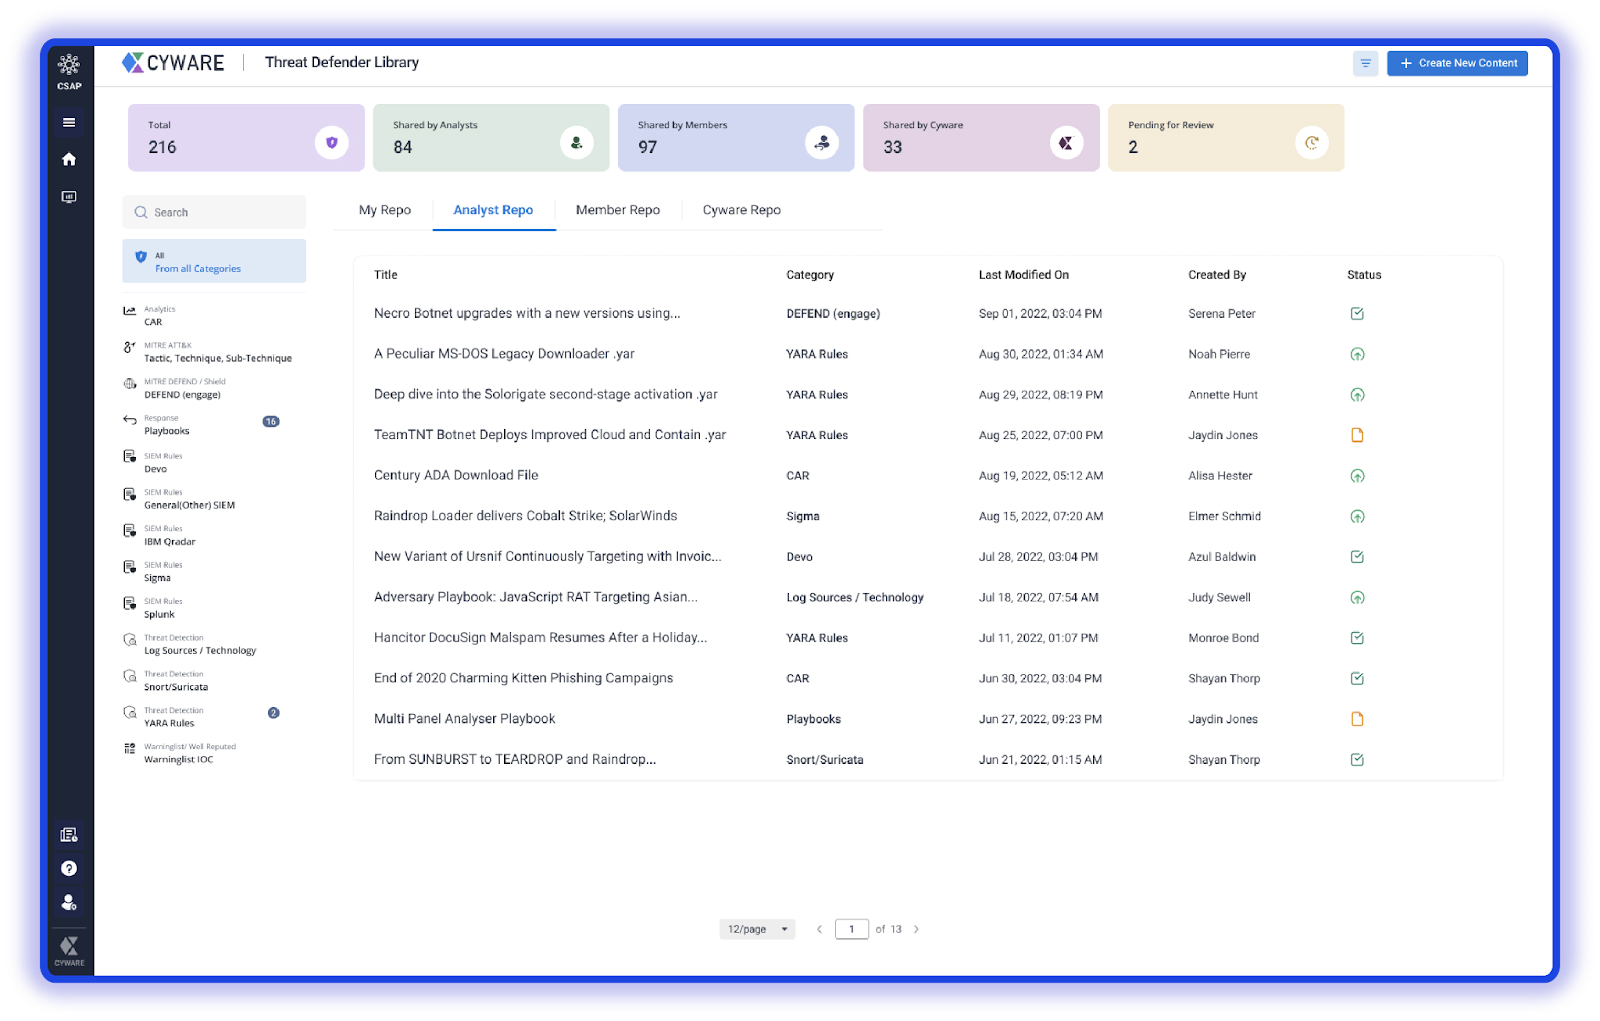
Task: Switch to the Member Repo tab
Action: tap(618, 210)
